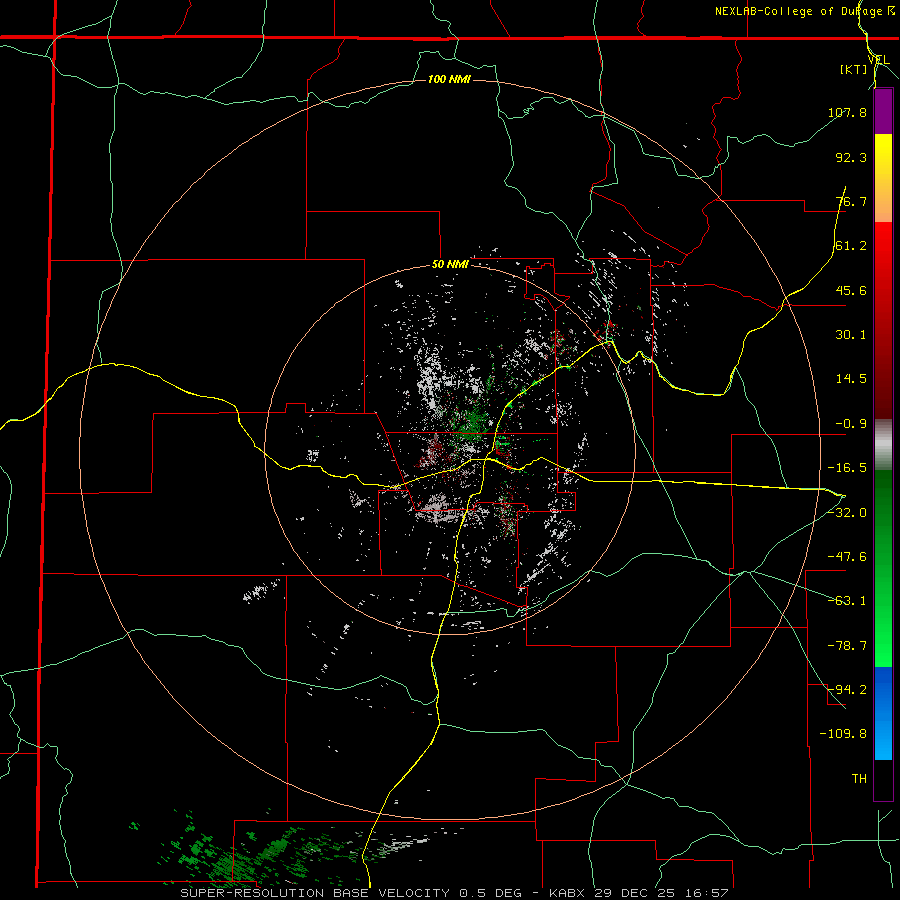Click the -32.0 scale value

point(847,513)
